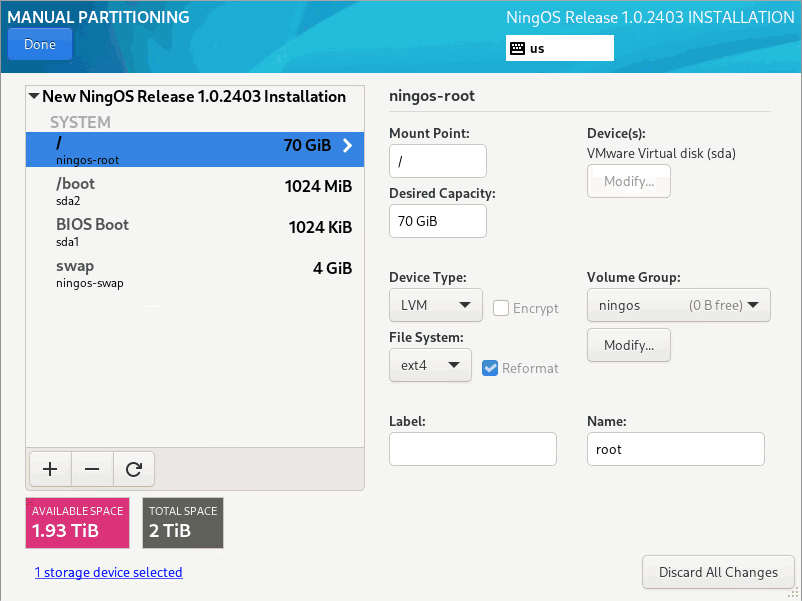Click the TOTAL SPACE 2 TiB box
The width and height of the screenshot is (802, 601).
coord(183,523)
